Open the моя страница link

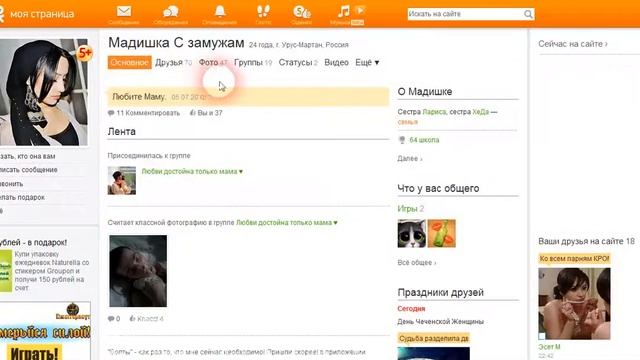point(42,14)
